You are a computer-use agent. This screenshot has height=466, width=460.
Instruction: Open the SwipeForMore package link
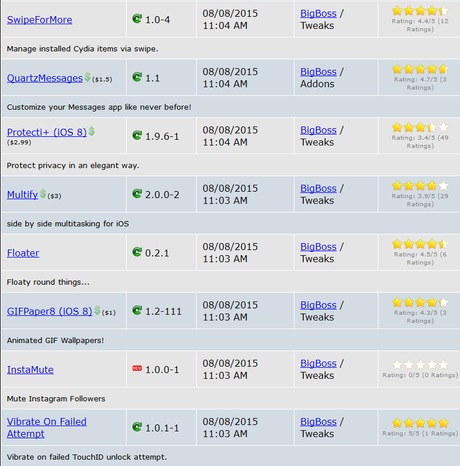tap(39, 20)
